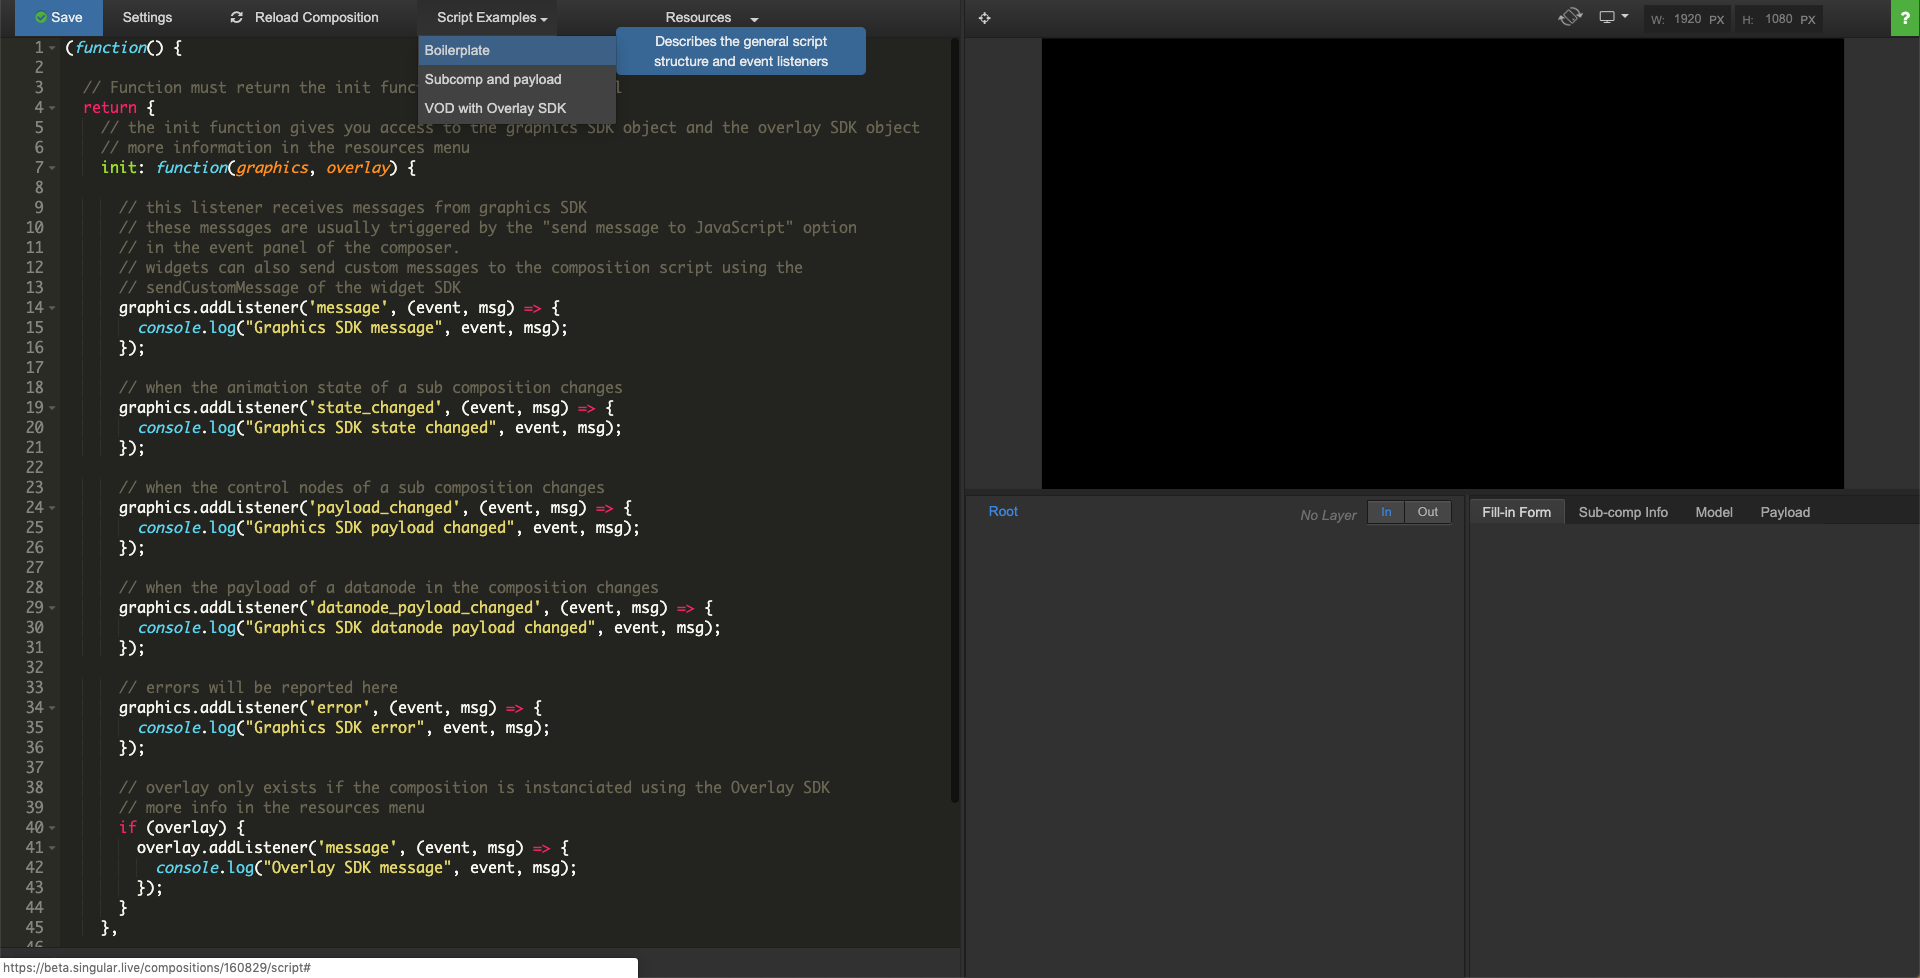This screenshot has width=1920, height=978.
Task: Click the No Layer label
Action: point(1328,514)
